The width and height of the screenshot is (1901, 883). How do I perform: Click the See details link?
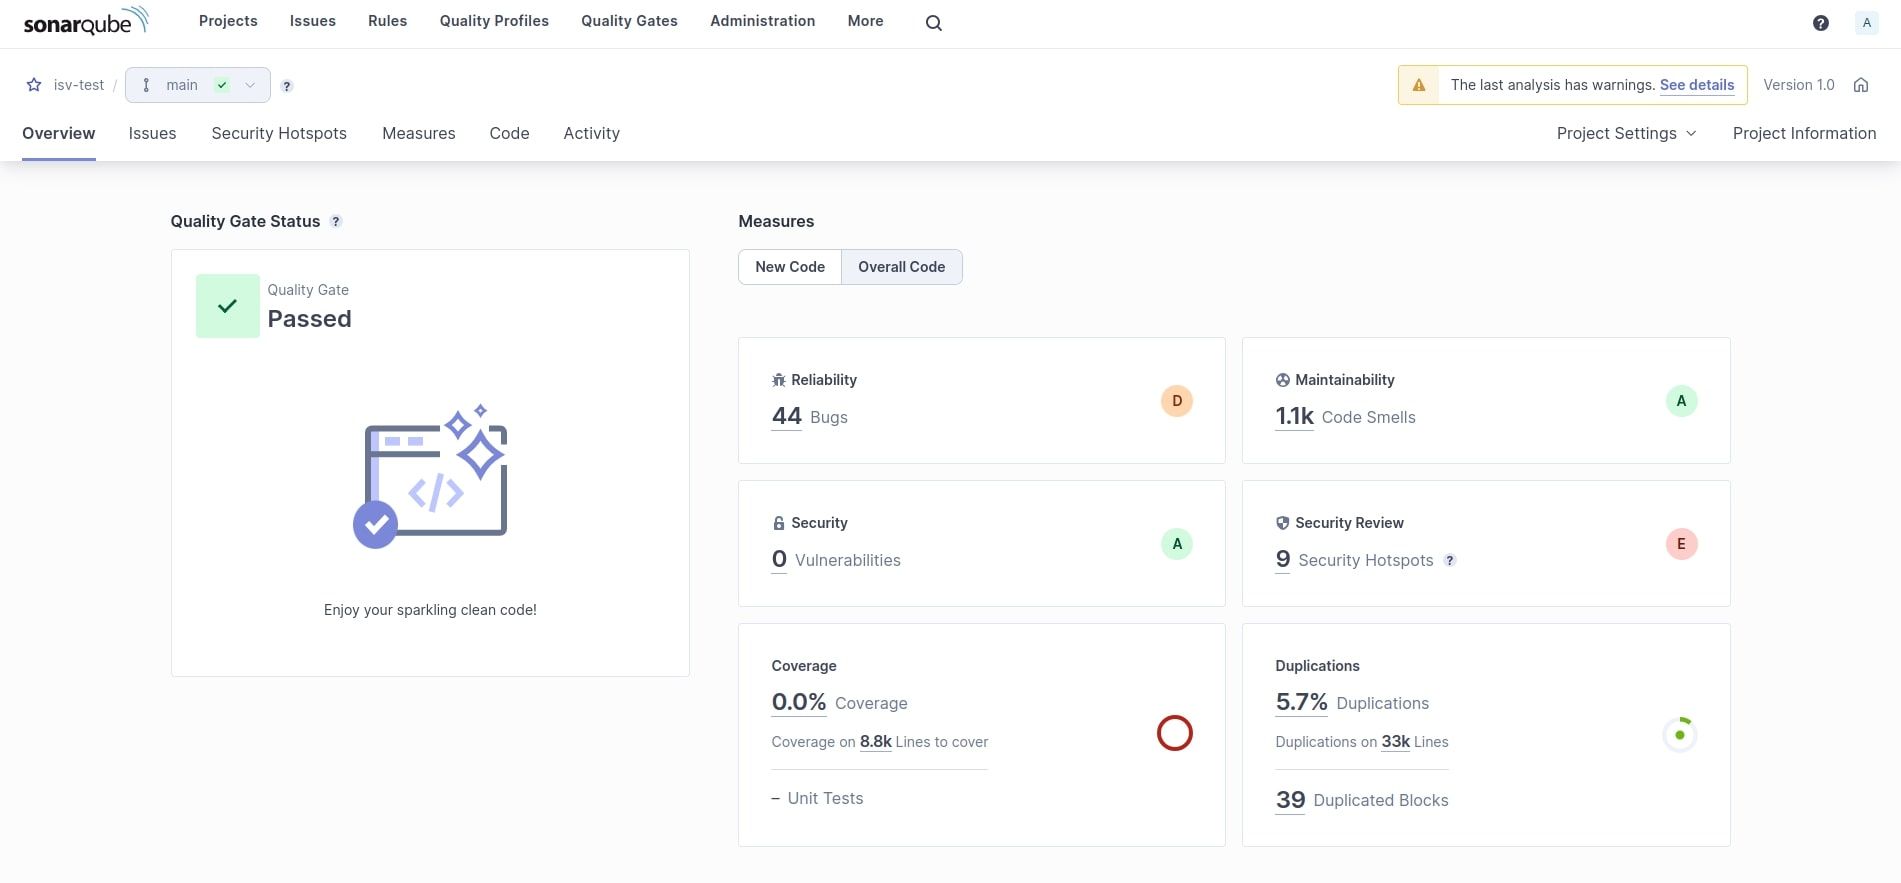[x=1697, y=85]
